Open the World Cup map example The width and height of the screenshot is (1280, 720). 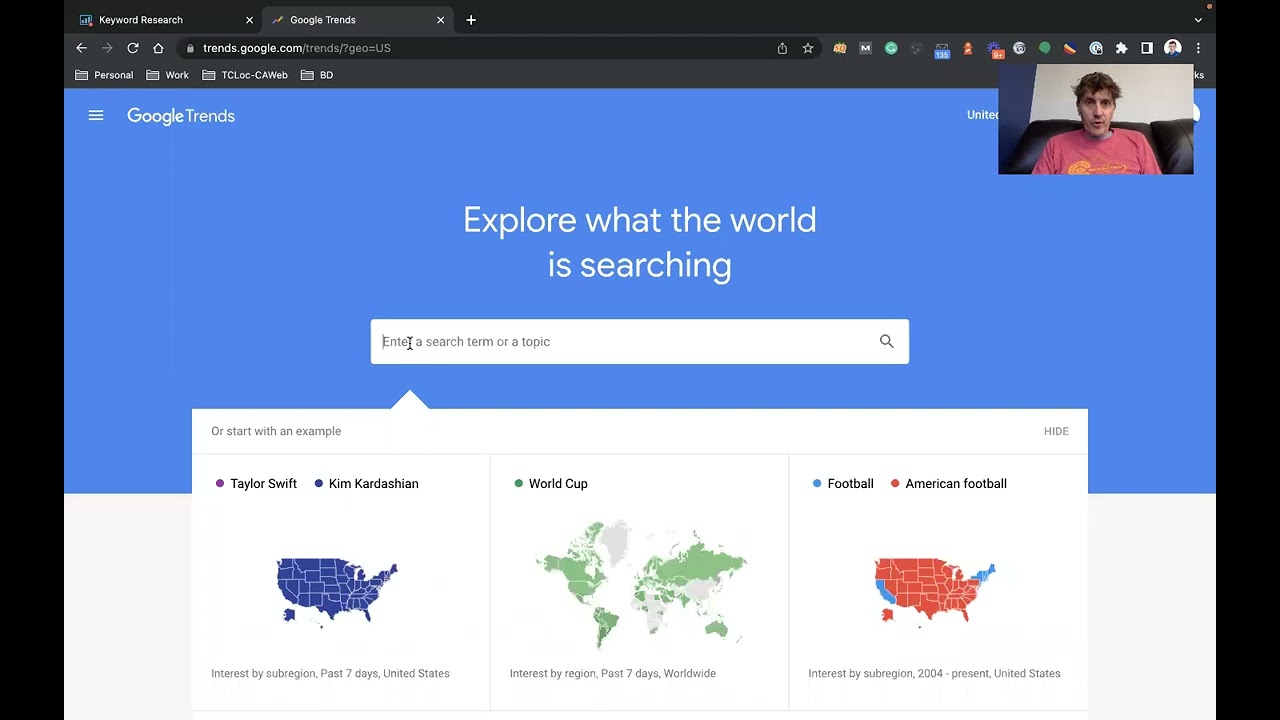(639, 580)
